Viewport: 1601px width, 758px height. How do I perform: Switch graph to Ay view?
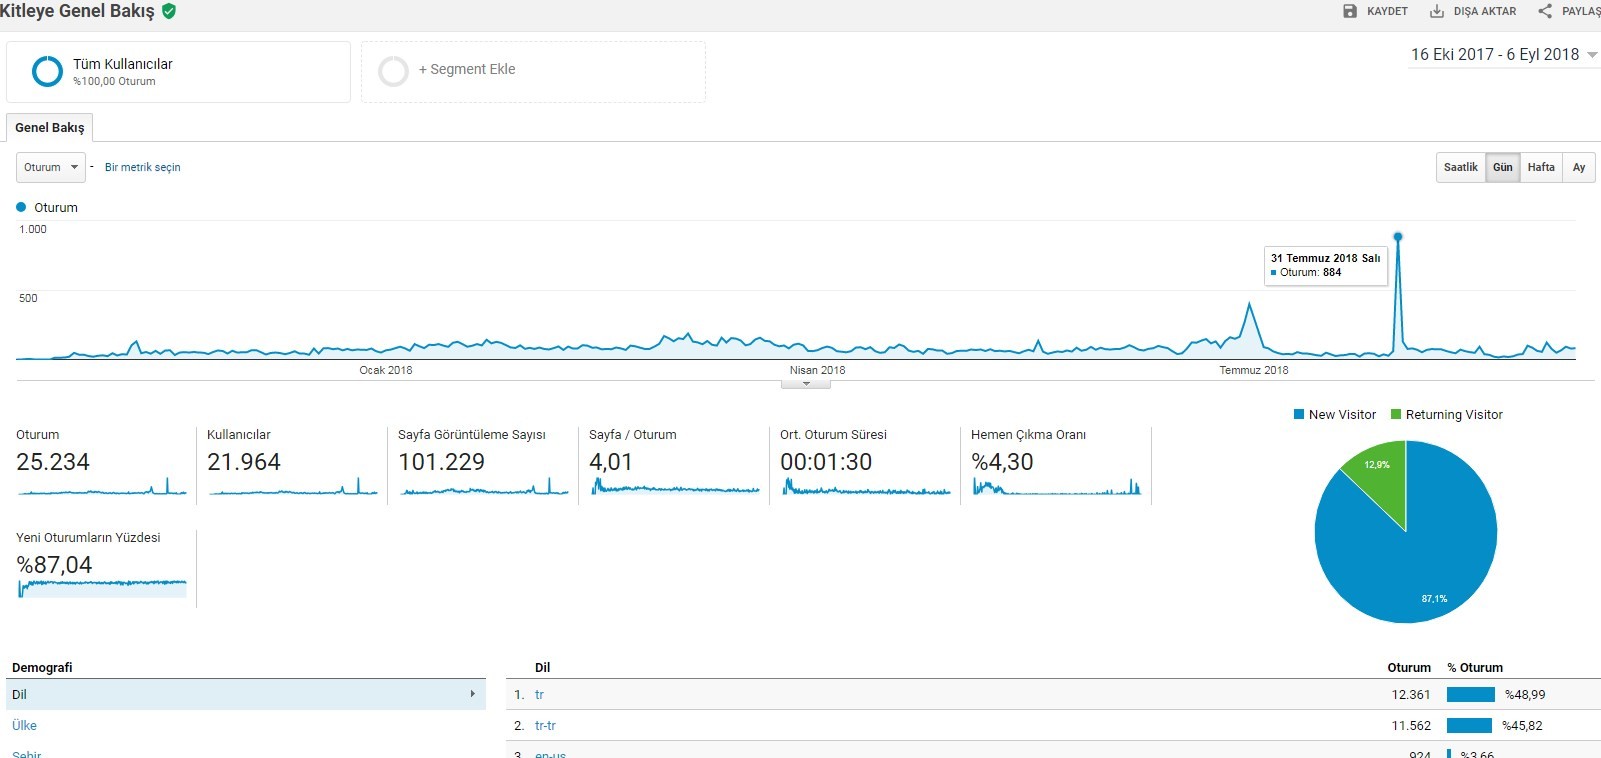(1579, 167)
